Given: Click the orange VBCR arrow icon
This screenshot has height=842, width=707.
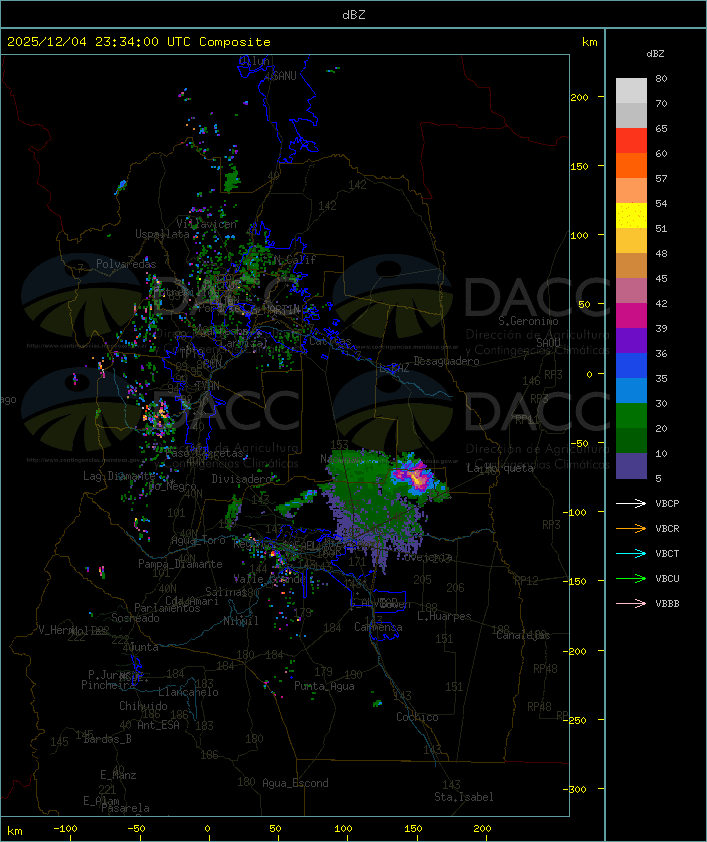Looking at the screenshot, I should (x=631, y=528).
